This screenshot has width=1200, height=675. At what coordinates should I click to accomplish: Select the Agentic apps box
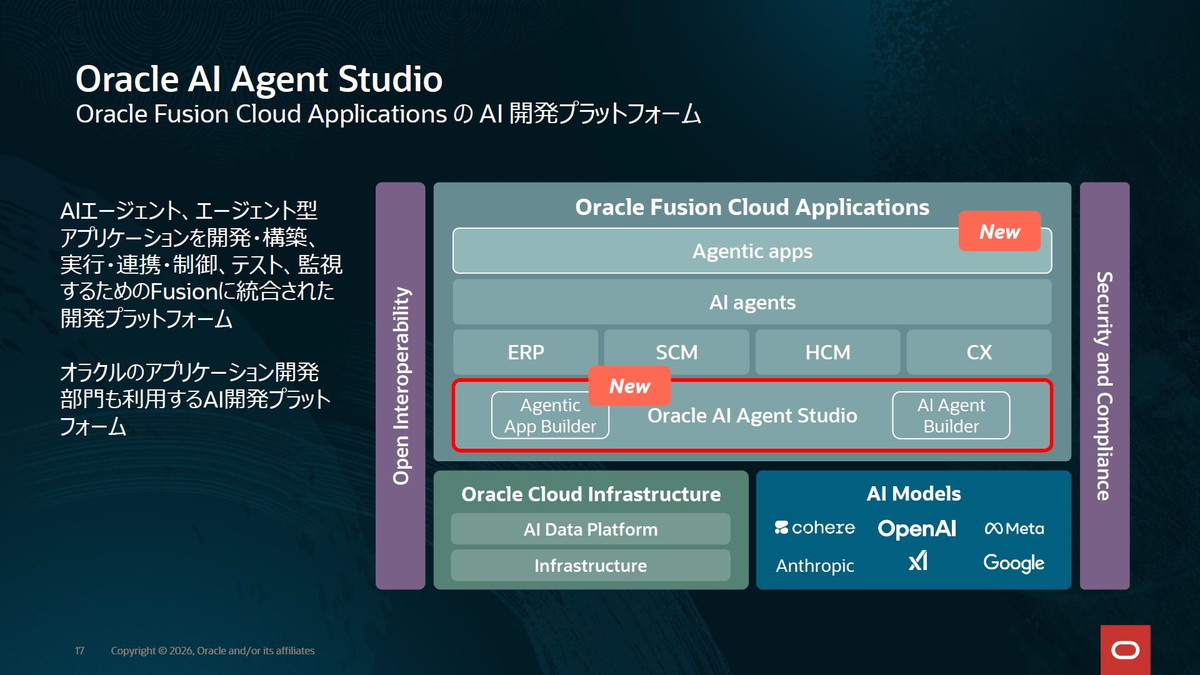coord(752,251)
